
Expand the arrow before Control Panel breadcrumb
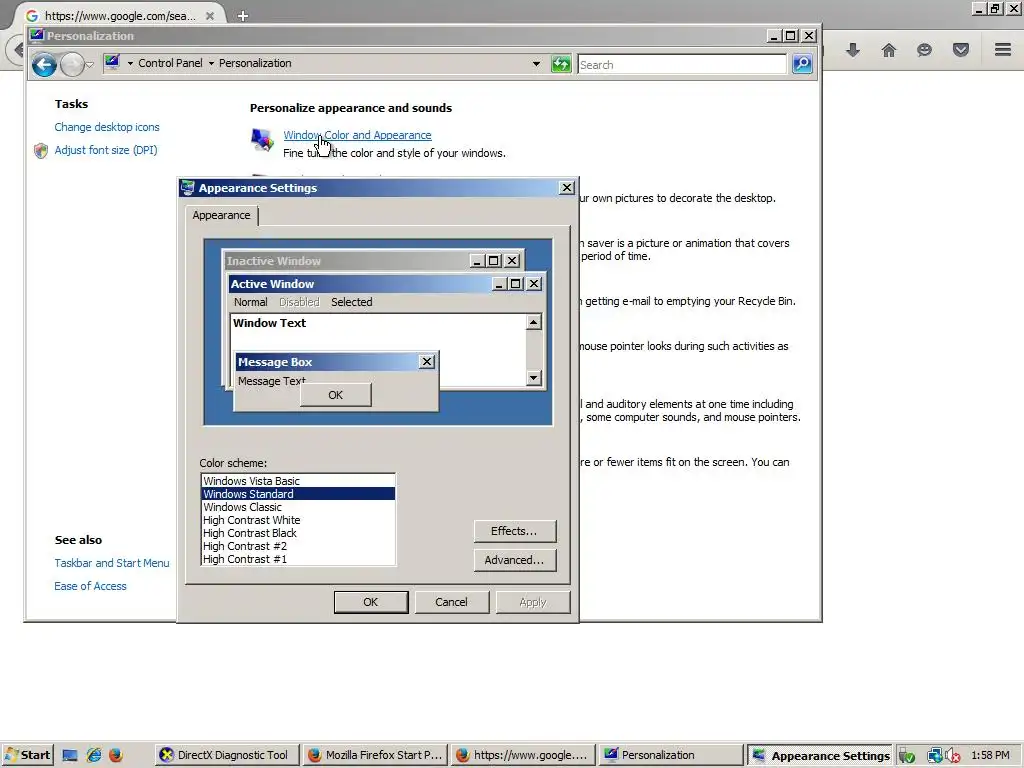pos(130,63)
